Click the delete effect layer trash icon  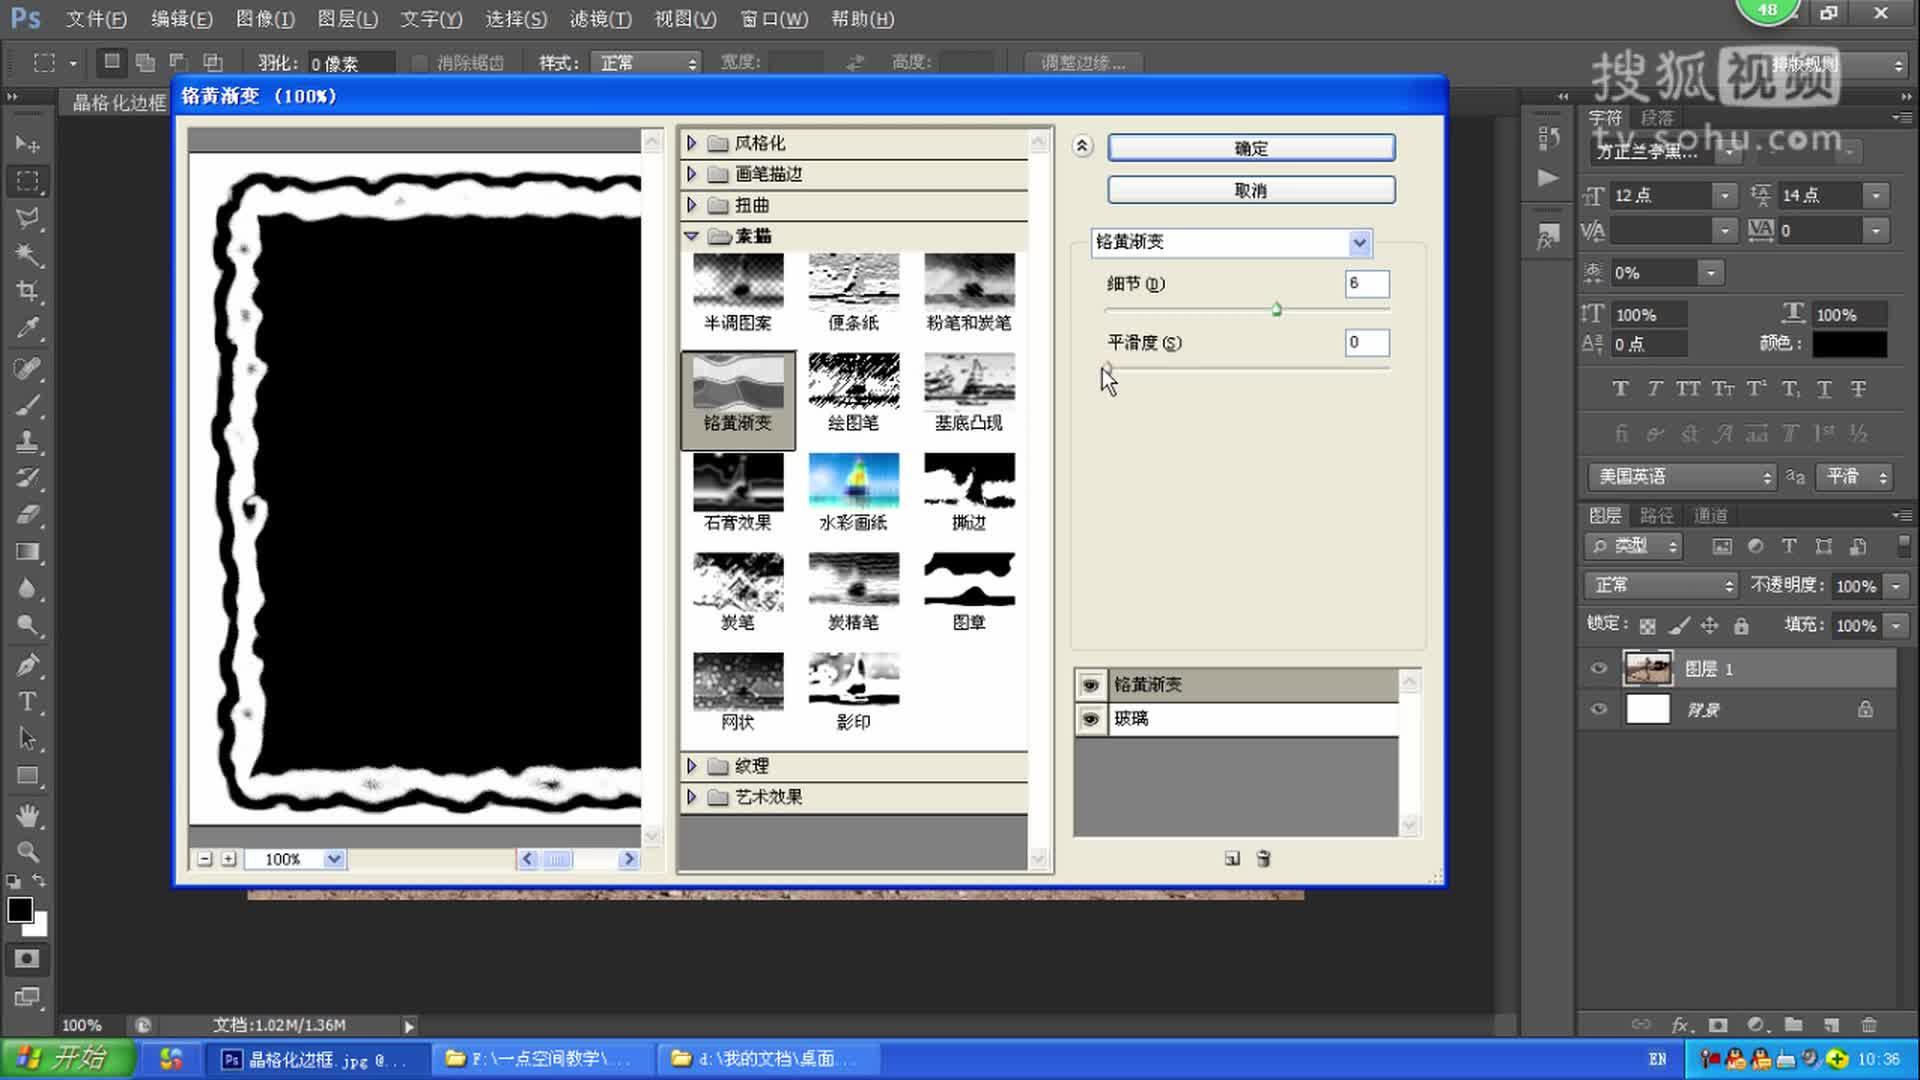pyautogui.click(x=1263, y=859)
